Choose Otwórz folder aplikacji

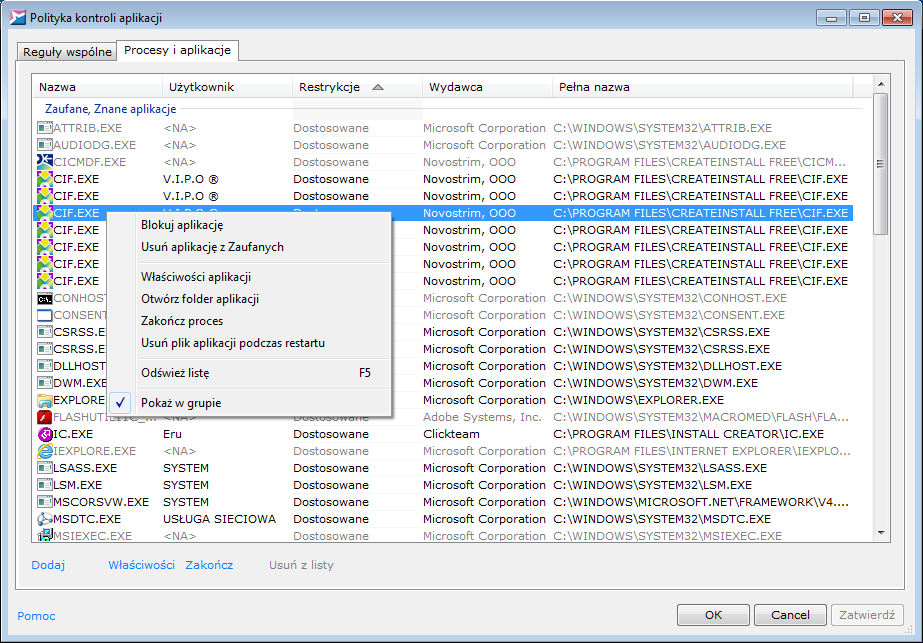[x=248, y=299]
